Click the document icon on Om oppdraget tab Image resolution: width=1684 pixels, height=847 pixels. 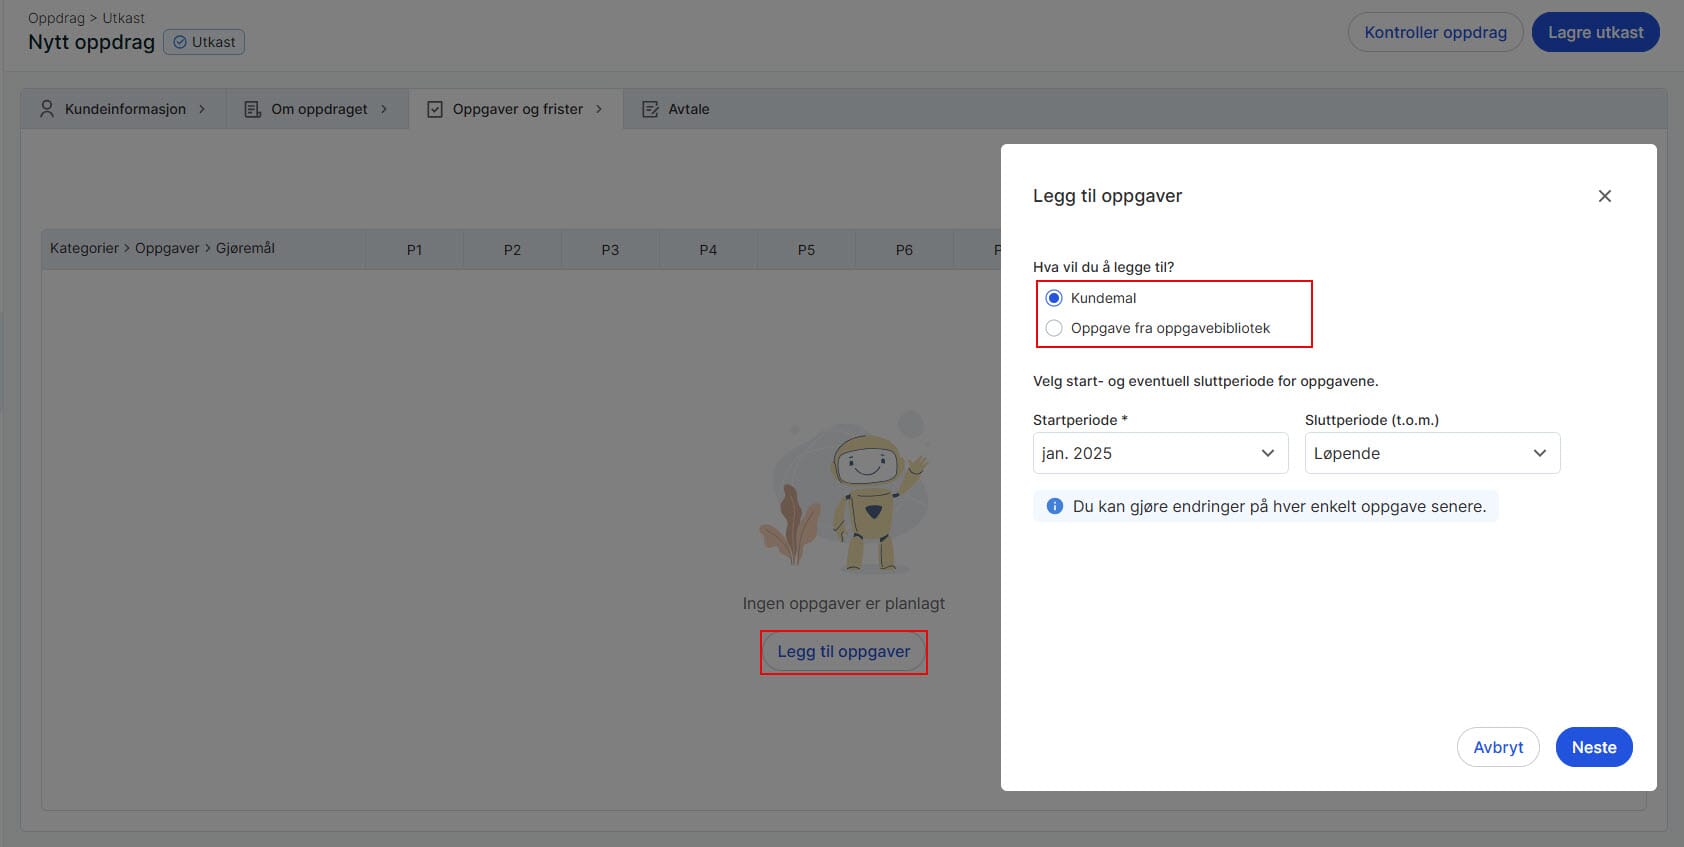(x=253, y=109)
